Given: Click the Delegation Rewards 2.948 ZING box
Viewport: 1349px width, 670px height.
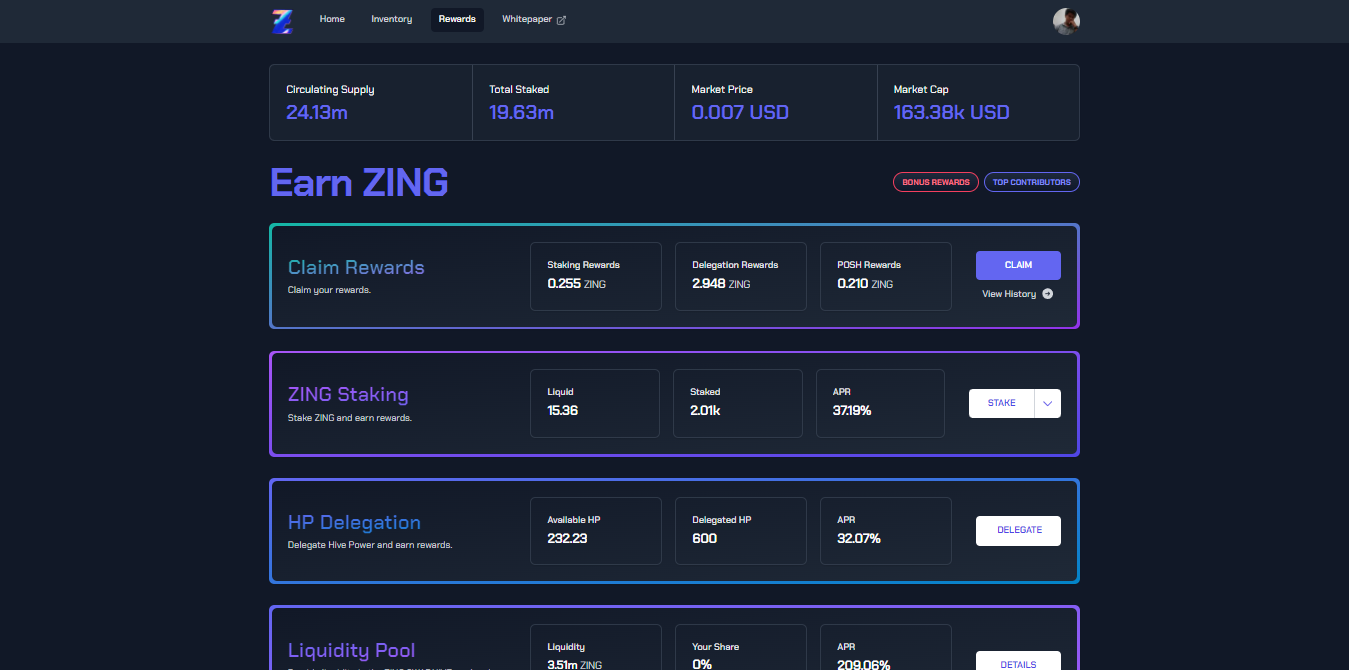Looking at the screenshot, I should [x=741, y=276].
